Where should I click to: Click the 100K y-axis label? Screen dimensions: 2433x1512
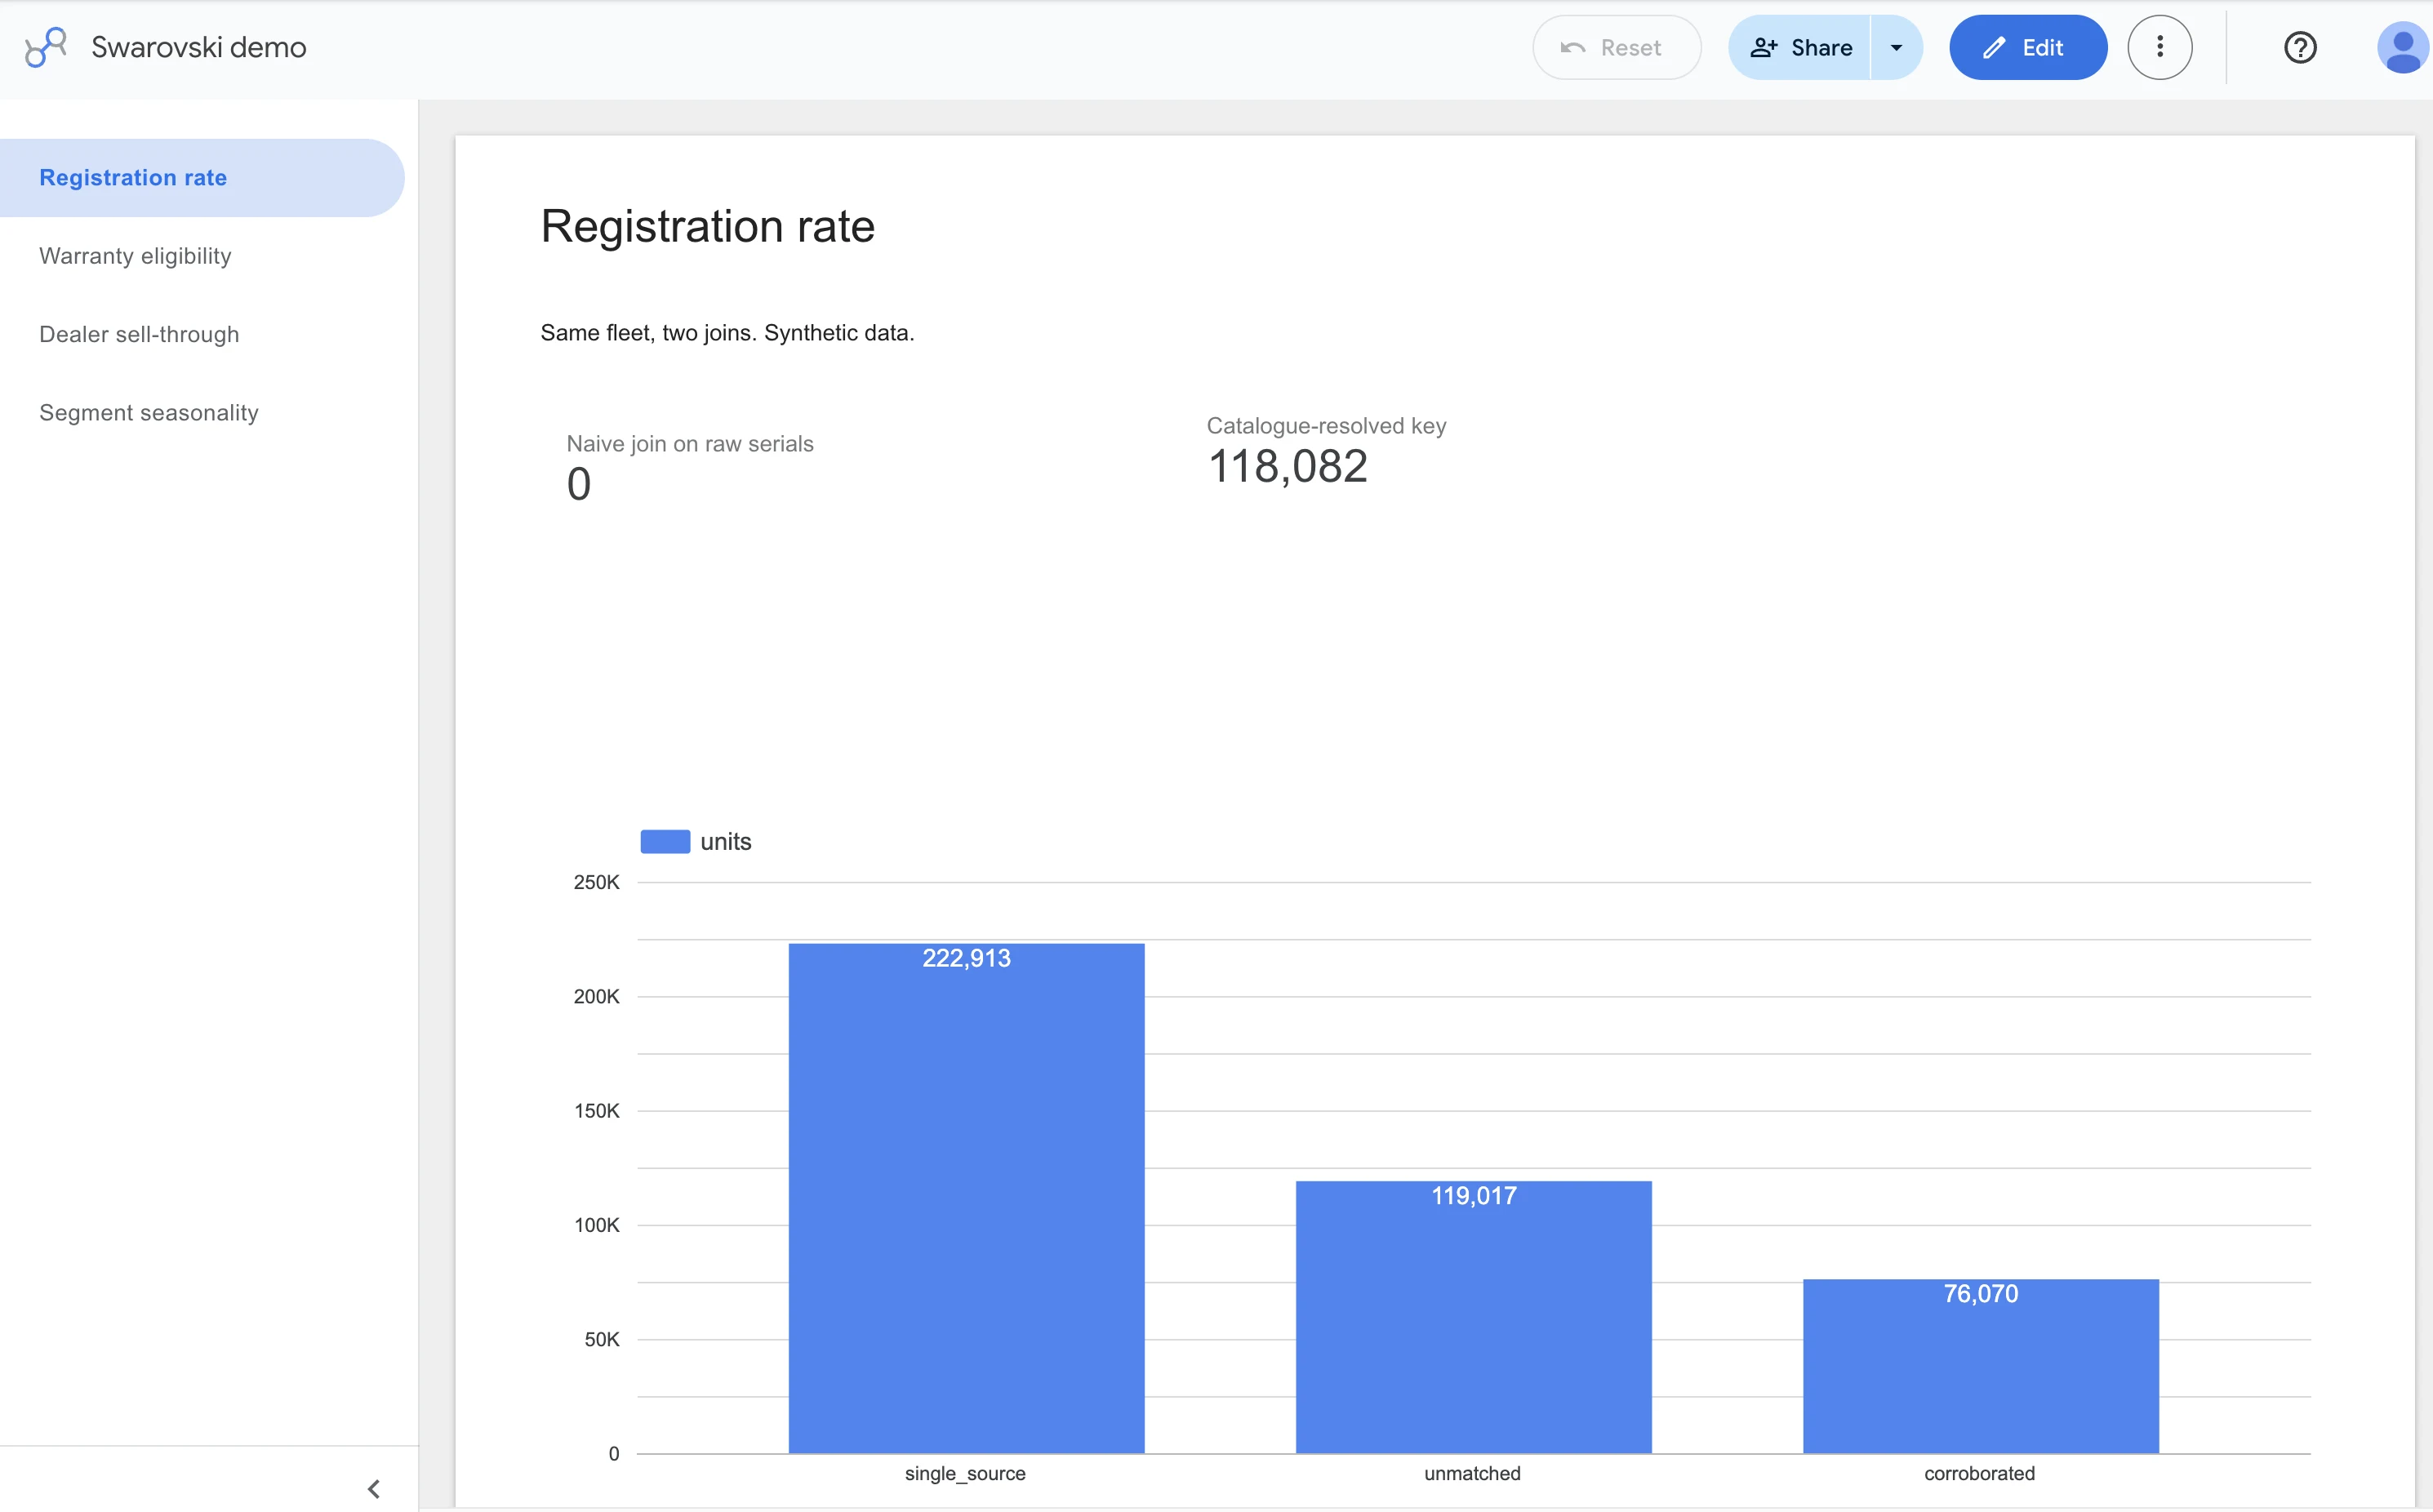click(x=596, y=1225)
